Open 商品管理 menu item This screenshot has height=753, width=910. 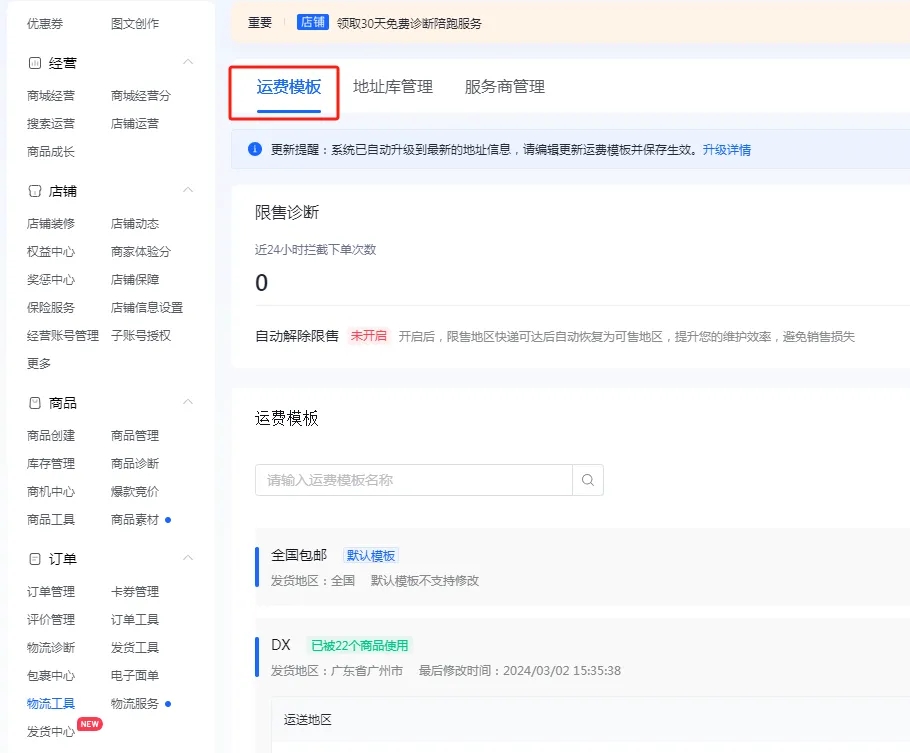tap(135, 435)
